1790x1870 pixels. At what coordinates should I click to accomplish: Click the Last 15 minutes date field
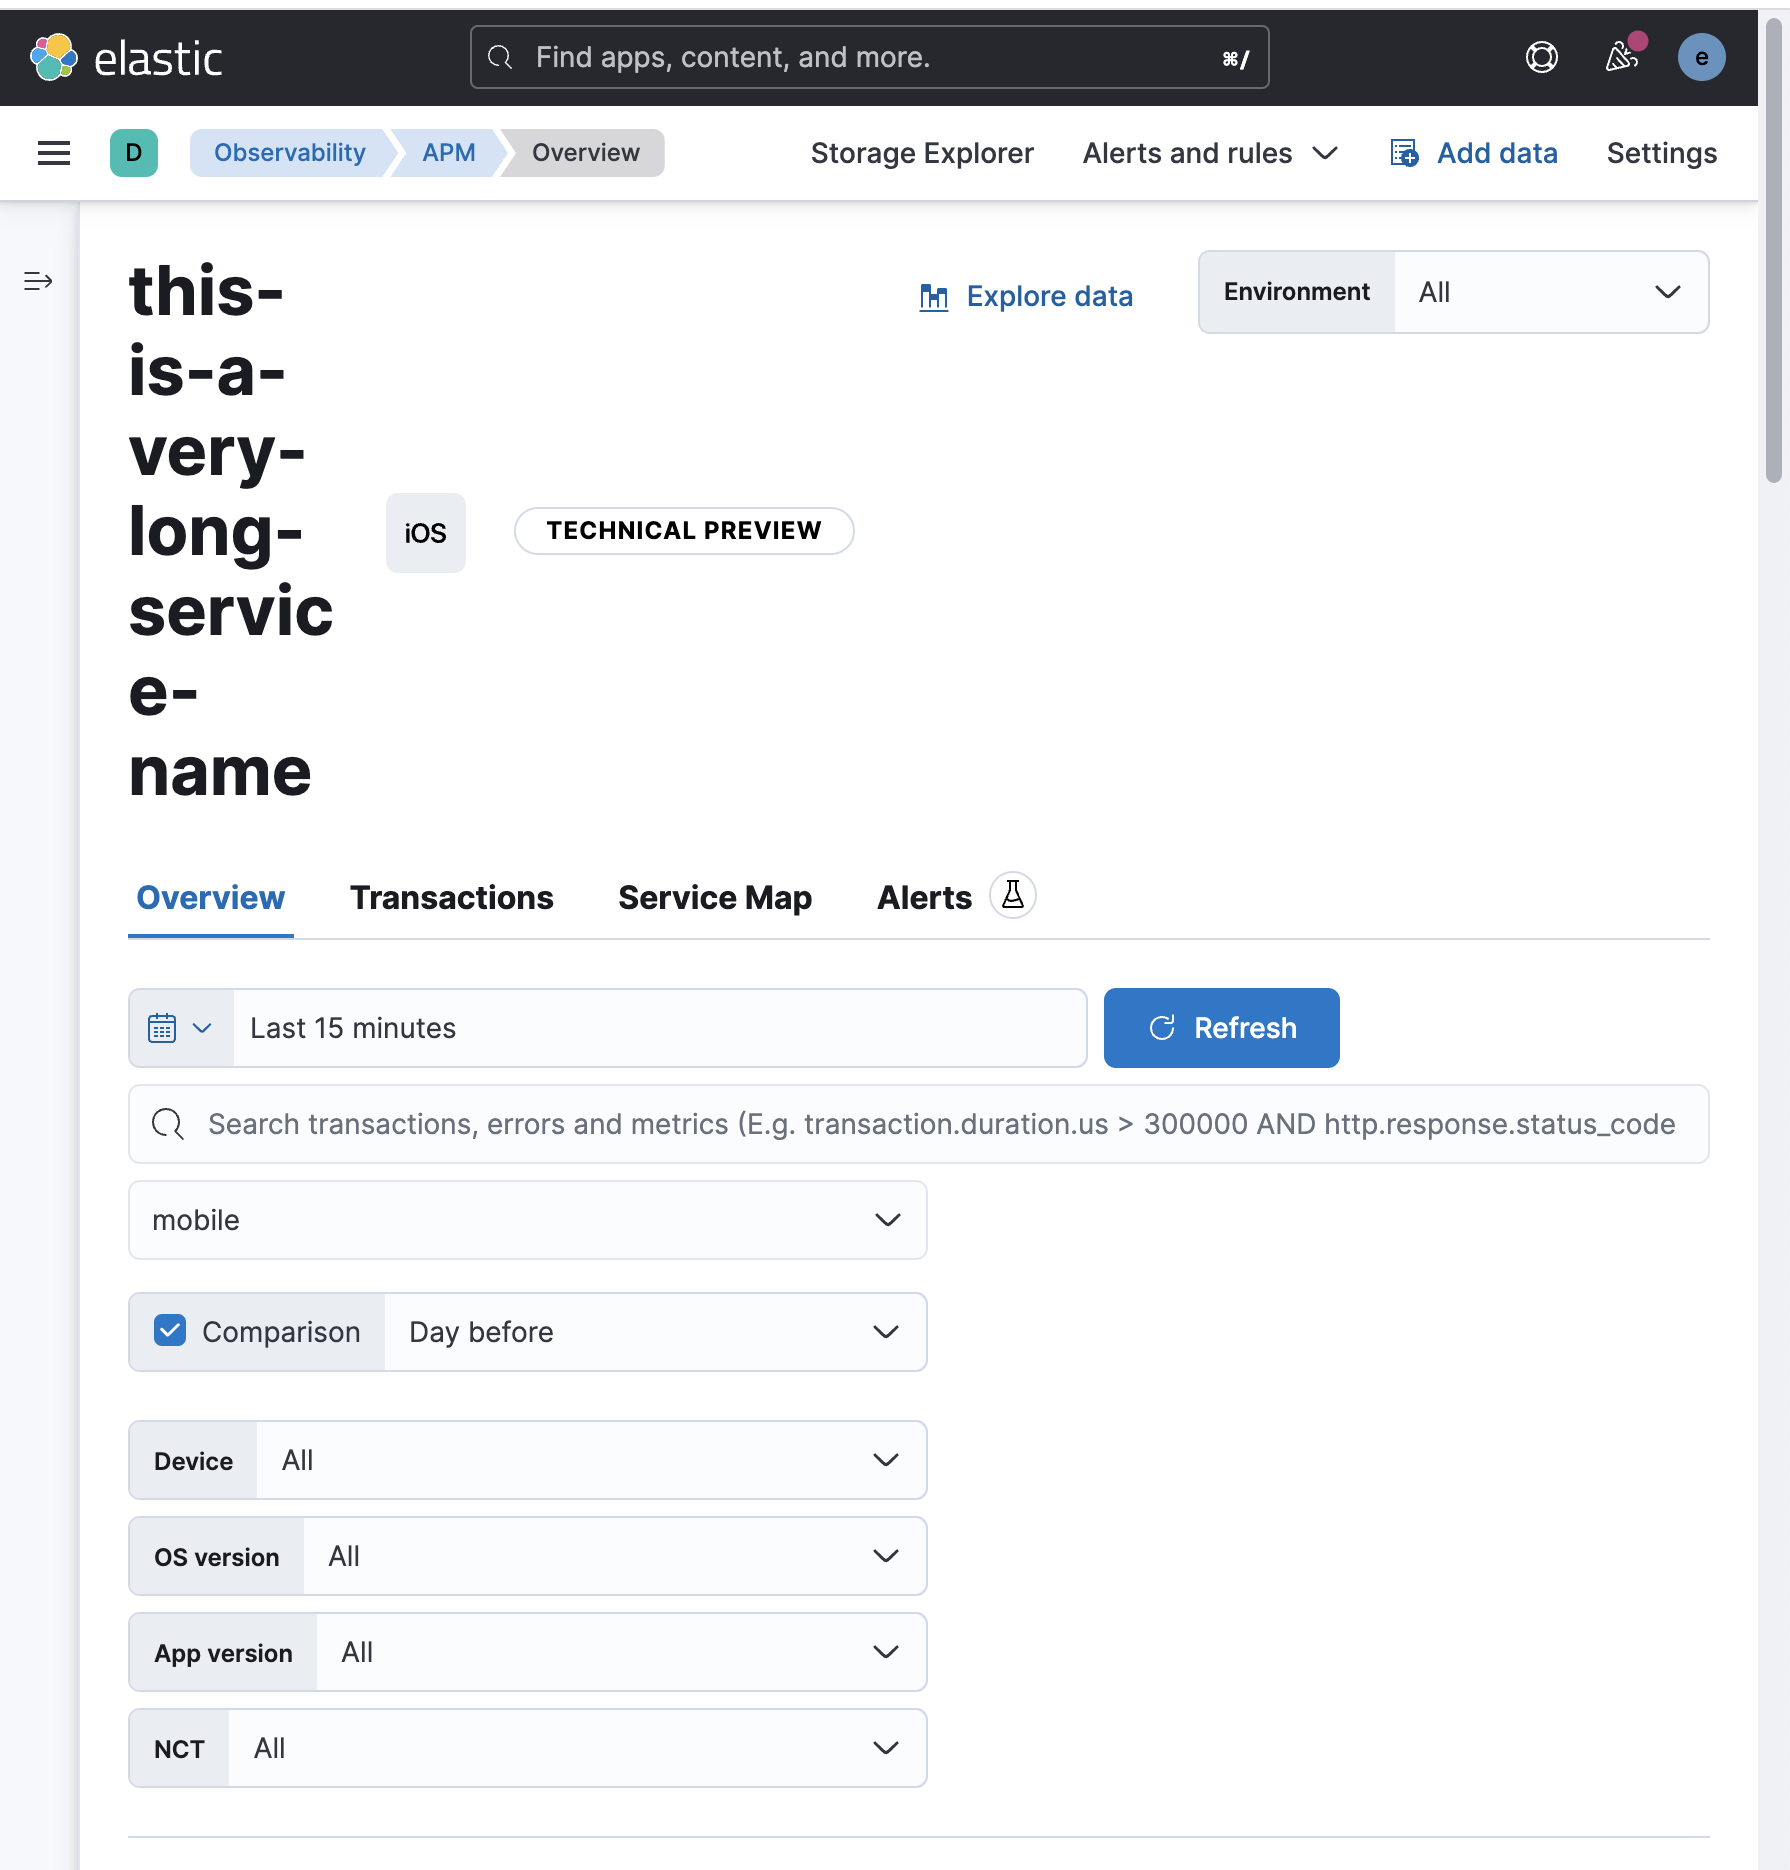660,1028
